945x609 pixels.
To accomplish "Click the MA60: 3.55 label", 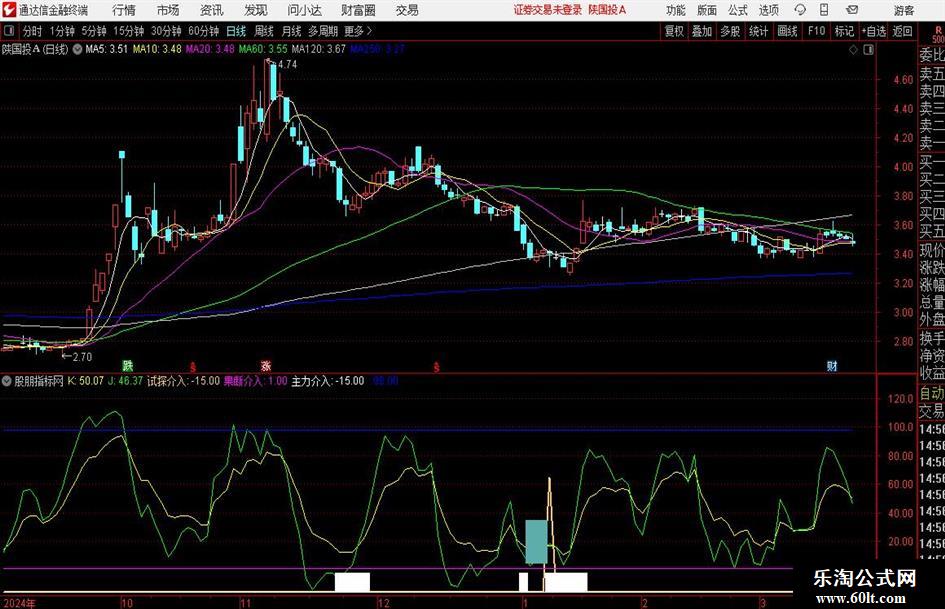I will 263,49.
